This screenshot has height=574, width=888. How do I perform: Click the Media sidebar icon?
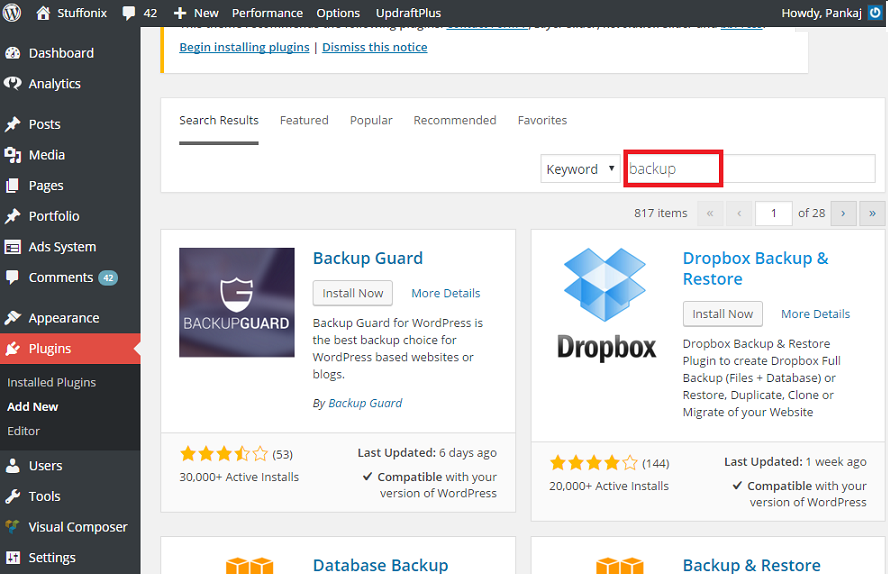point(12,155)
